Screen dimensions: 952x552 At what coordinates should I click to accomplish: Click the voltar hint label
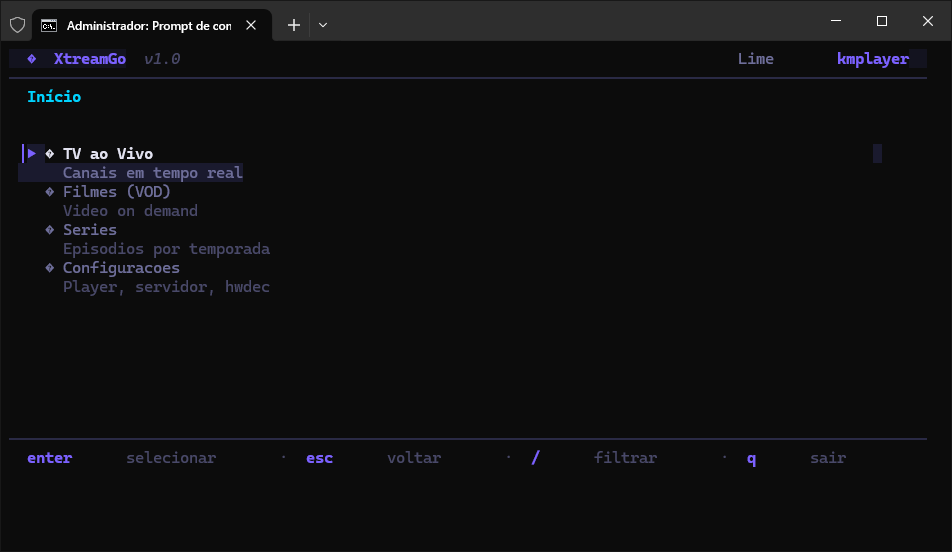[x=414, y=458]
